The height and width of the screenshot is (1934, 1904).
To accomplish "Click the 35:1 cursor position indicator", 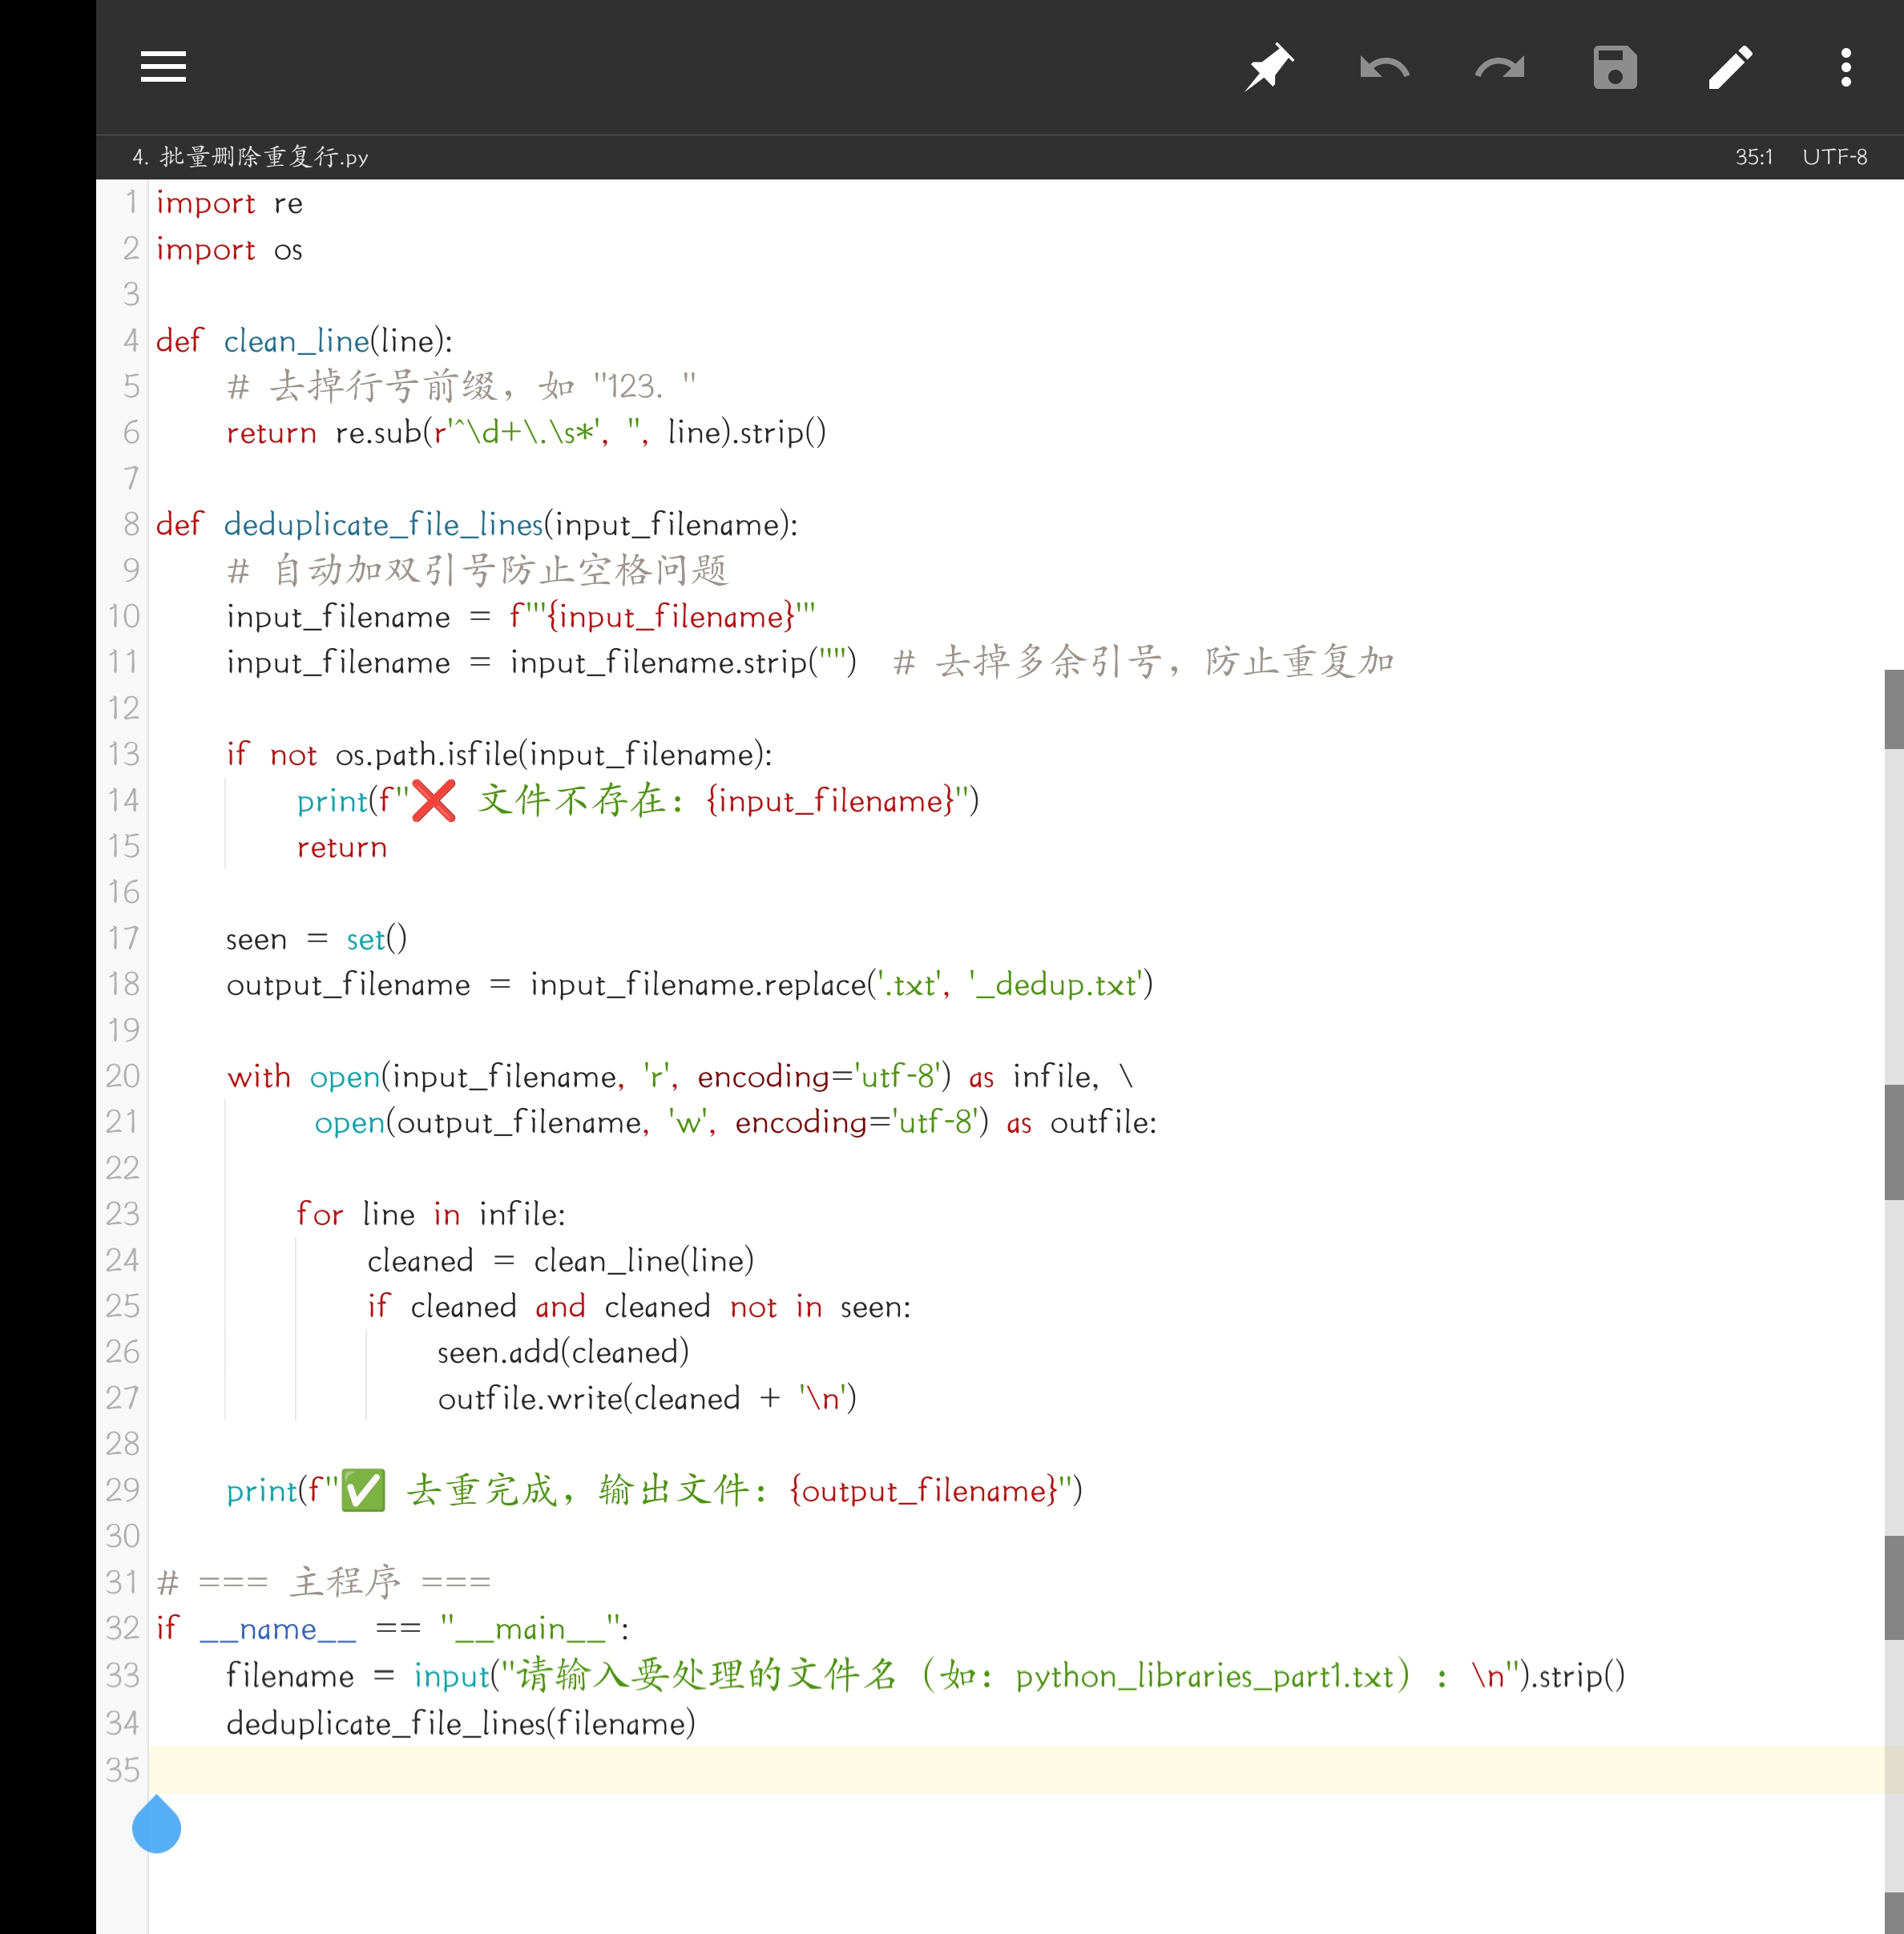I will pyautogui.click(x=1753, y=157).
